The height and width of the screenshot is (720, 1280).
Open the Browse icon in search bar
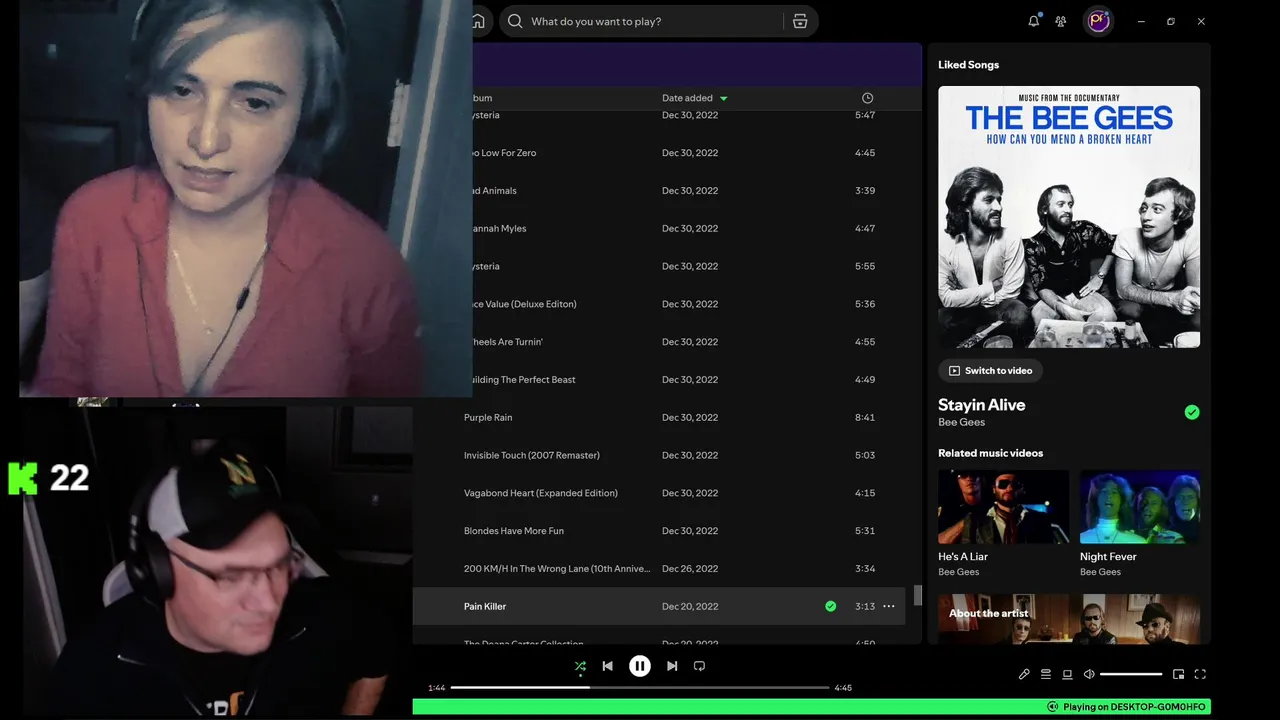click(x=800, y=21)
